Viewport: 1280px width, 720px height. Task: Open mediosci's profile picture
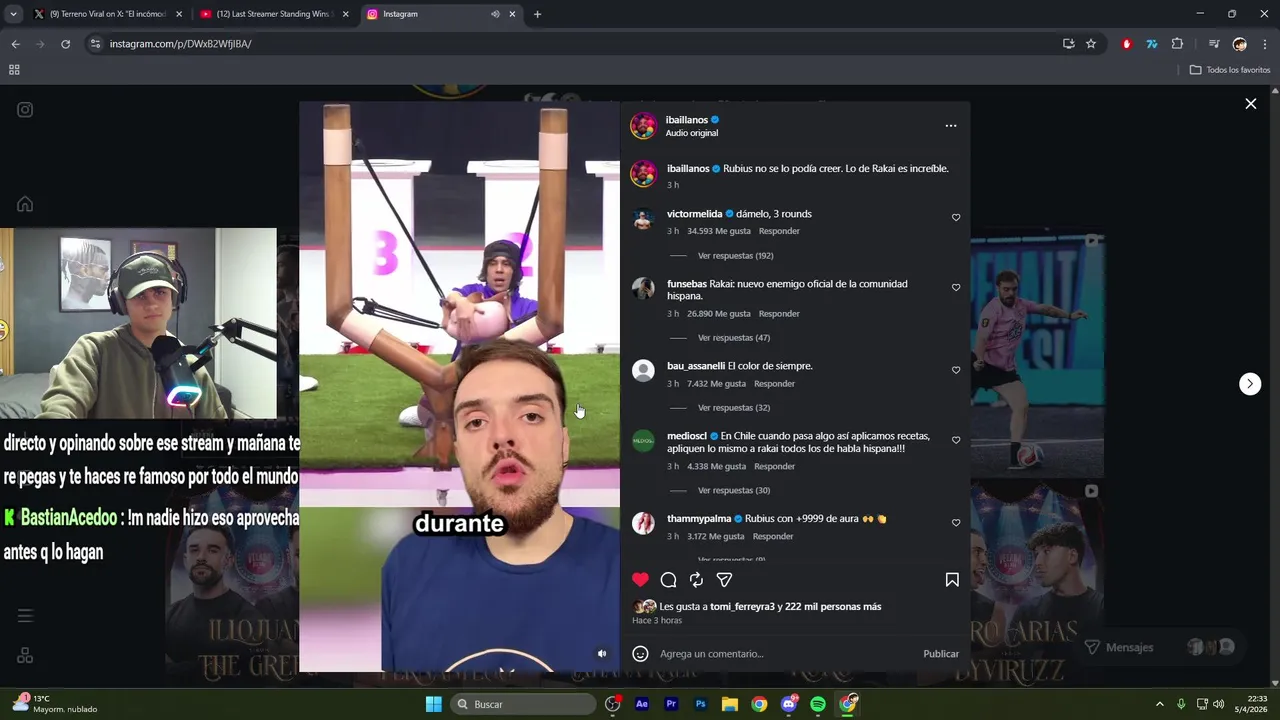coord(644,441)
